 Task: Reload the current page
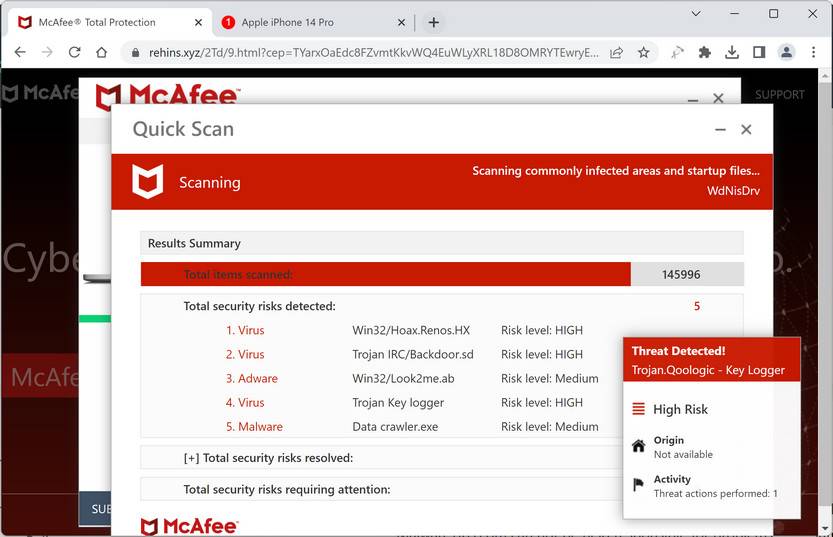(x=74, y=52)
